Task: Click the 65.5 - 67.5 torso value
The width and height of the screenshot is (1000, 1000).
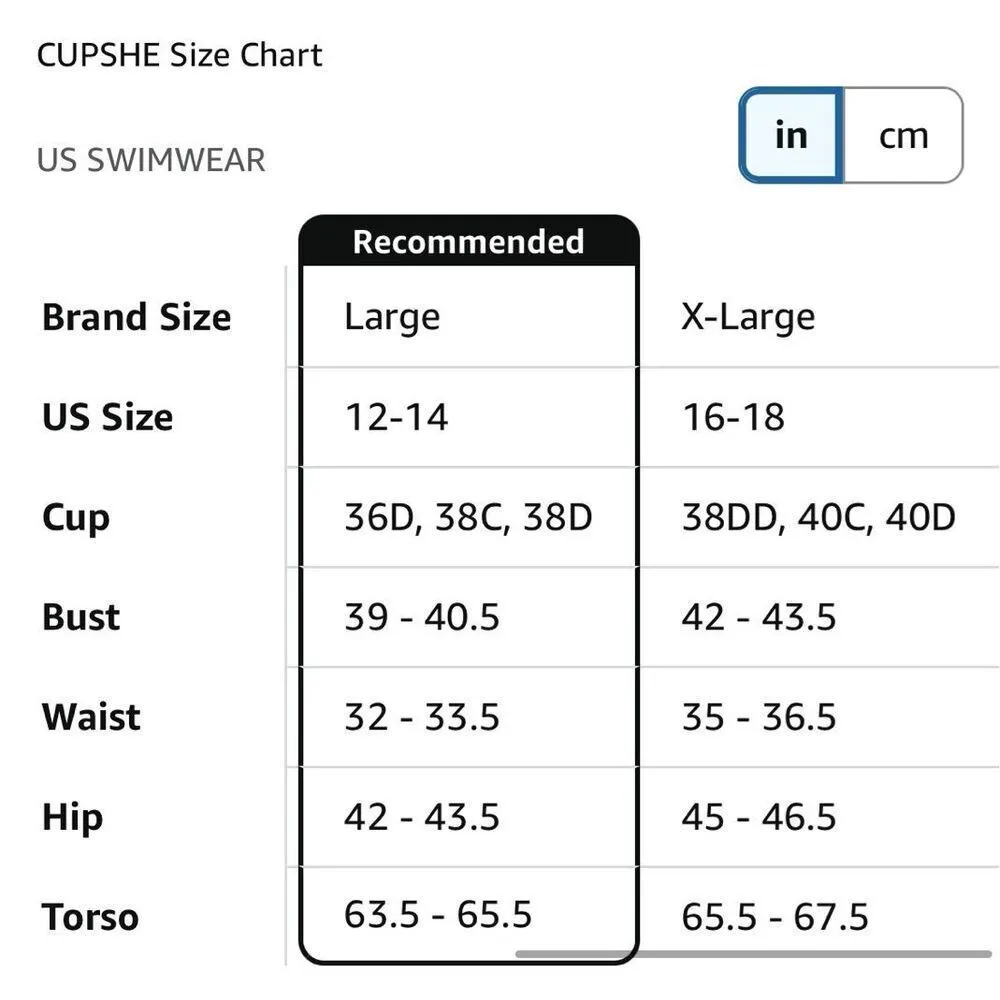Action: click(x=775, y=917)
